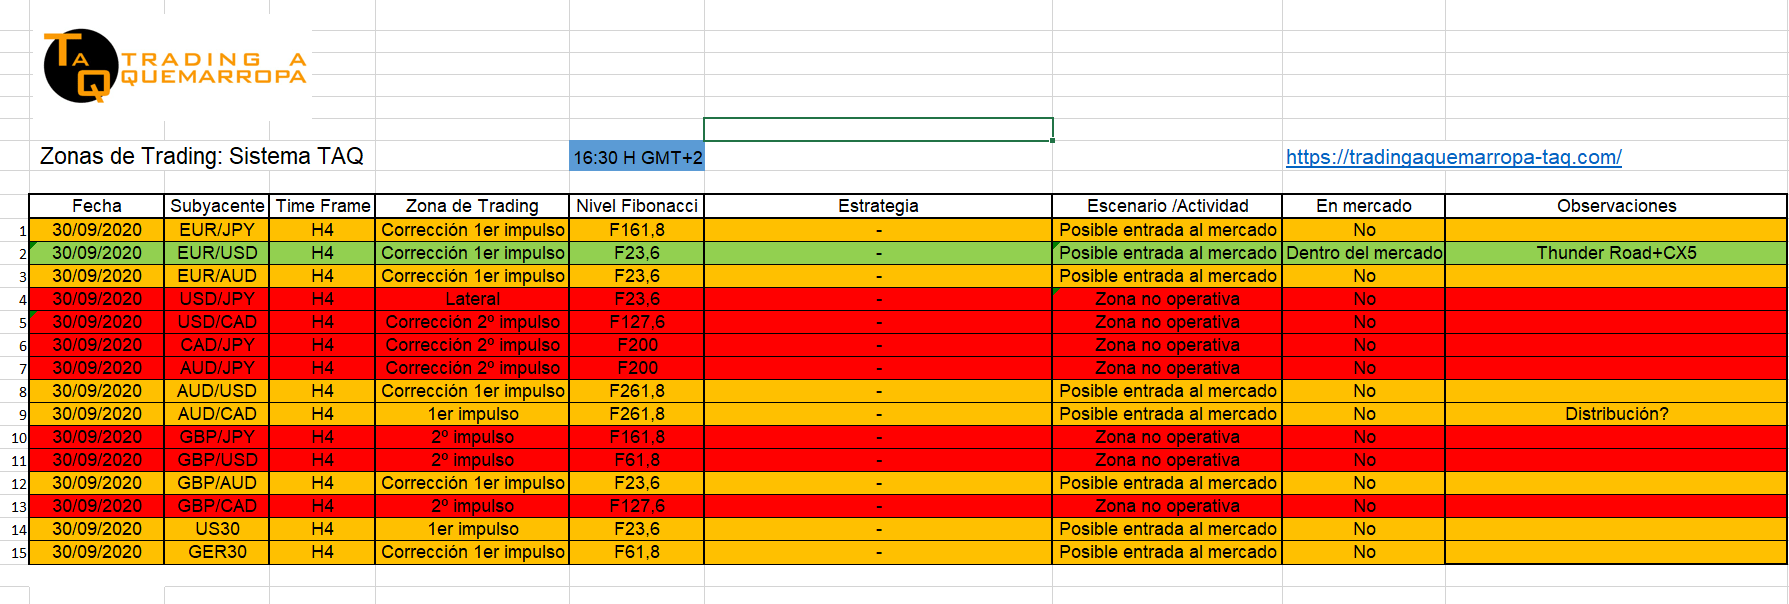Select the Distribución? observation cell
The image size is (1789, 604).
click(1616, 414)
